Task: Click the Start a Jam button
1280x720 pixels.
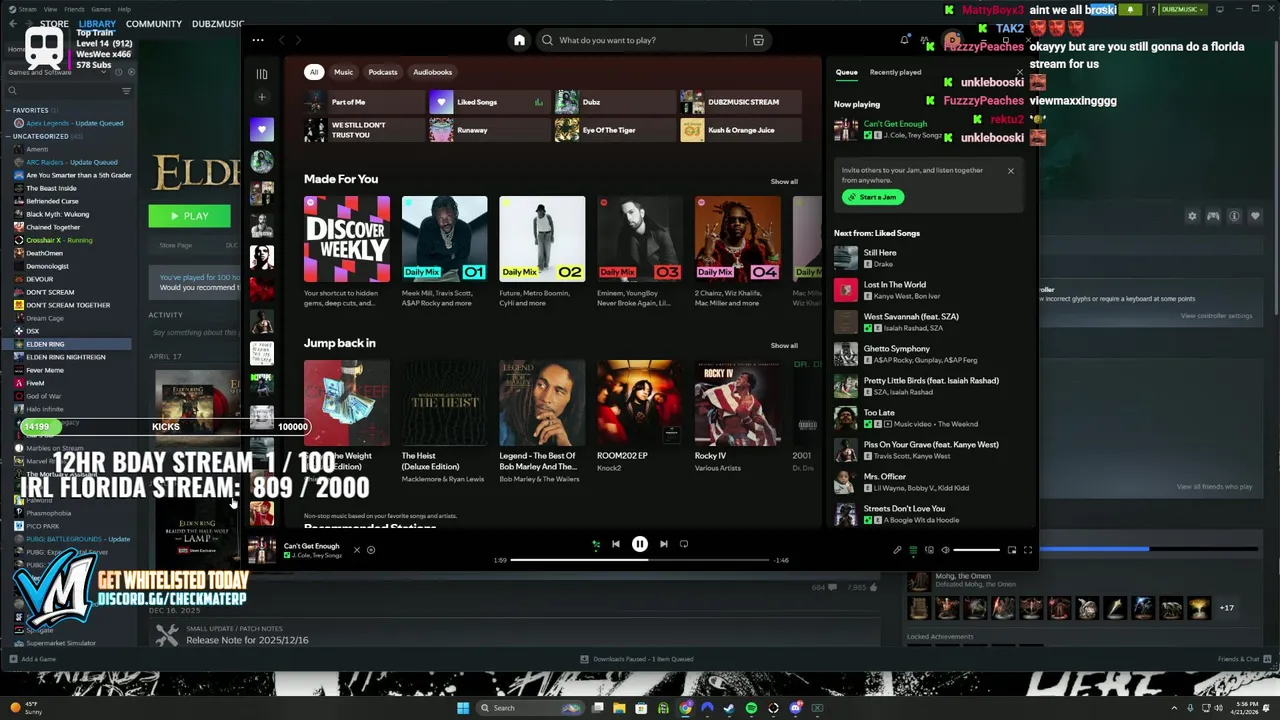Action: point(873,197)
